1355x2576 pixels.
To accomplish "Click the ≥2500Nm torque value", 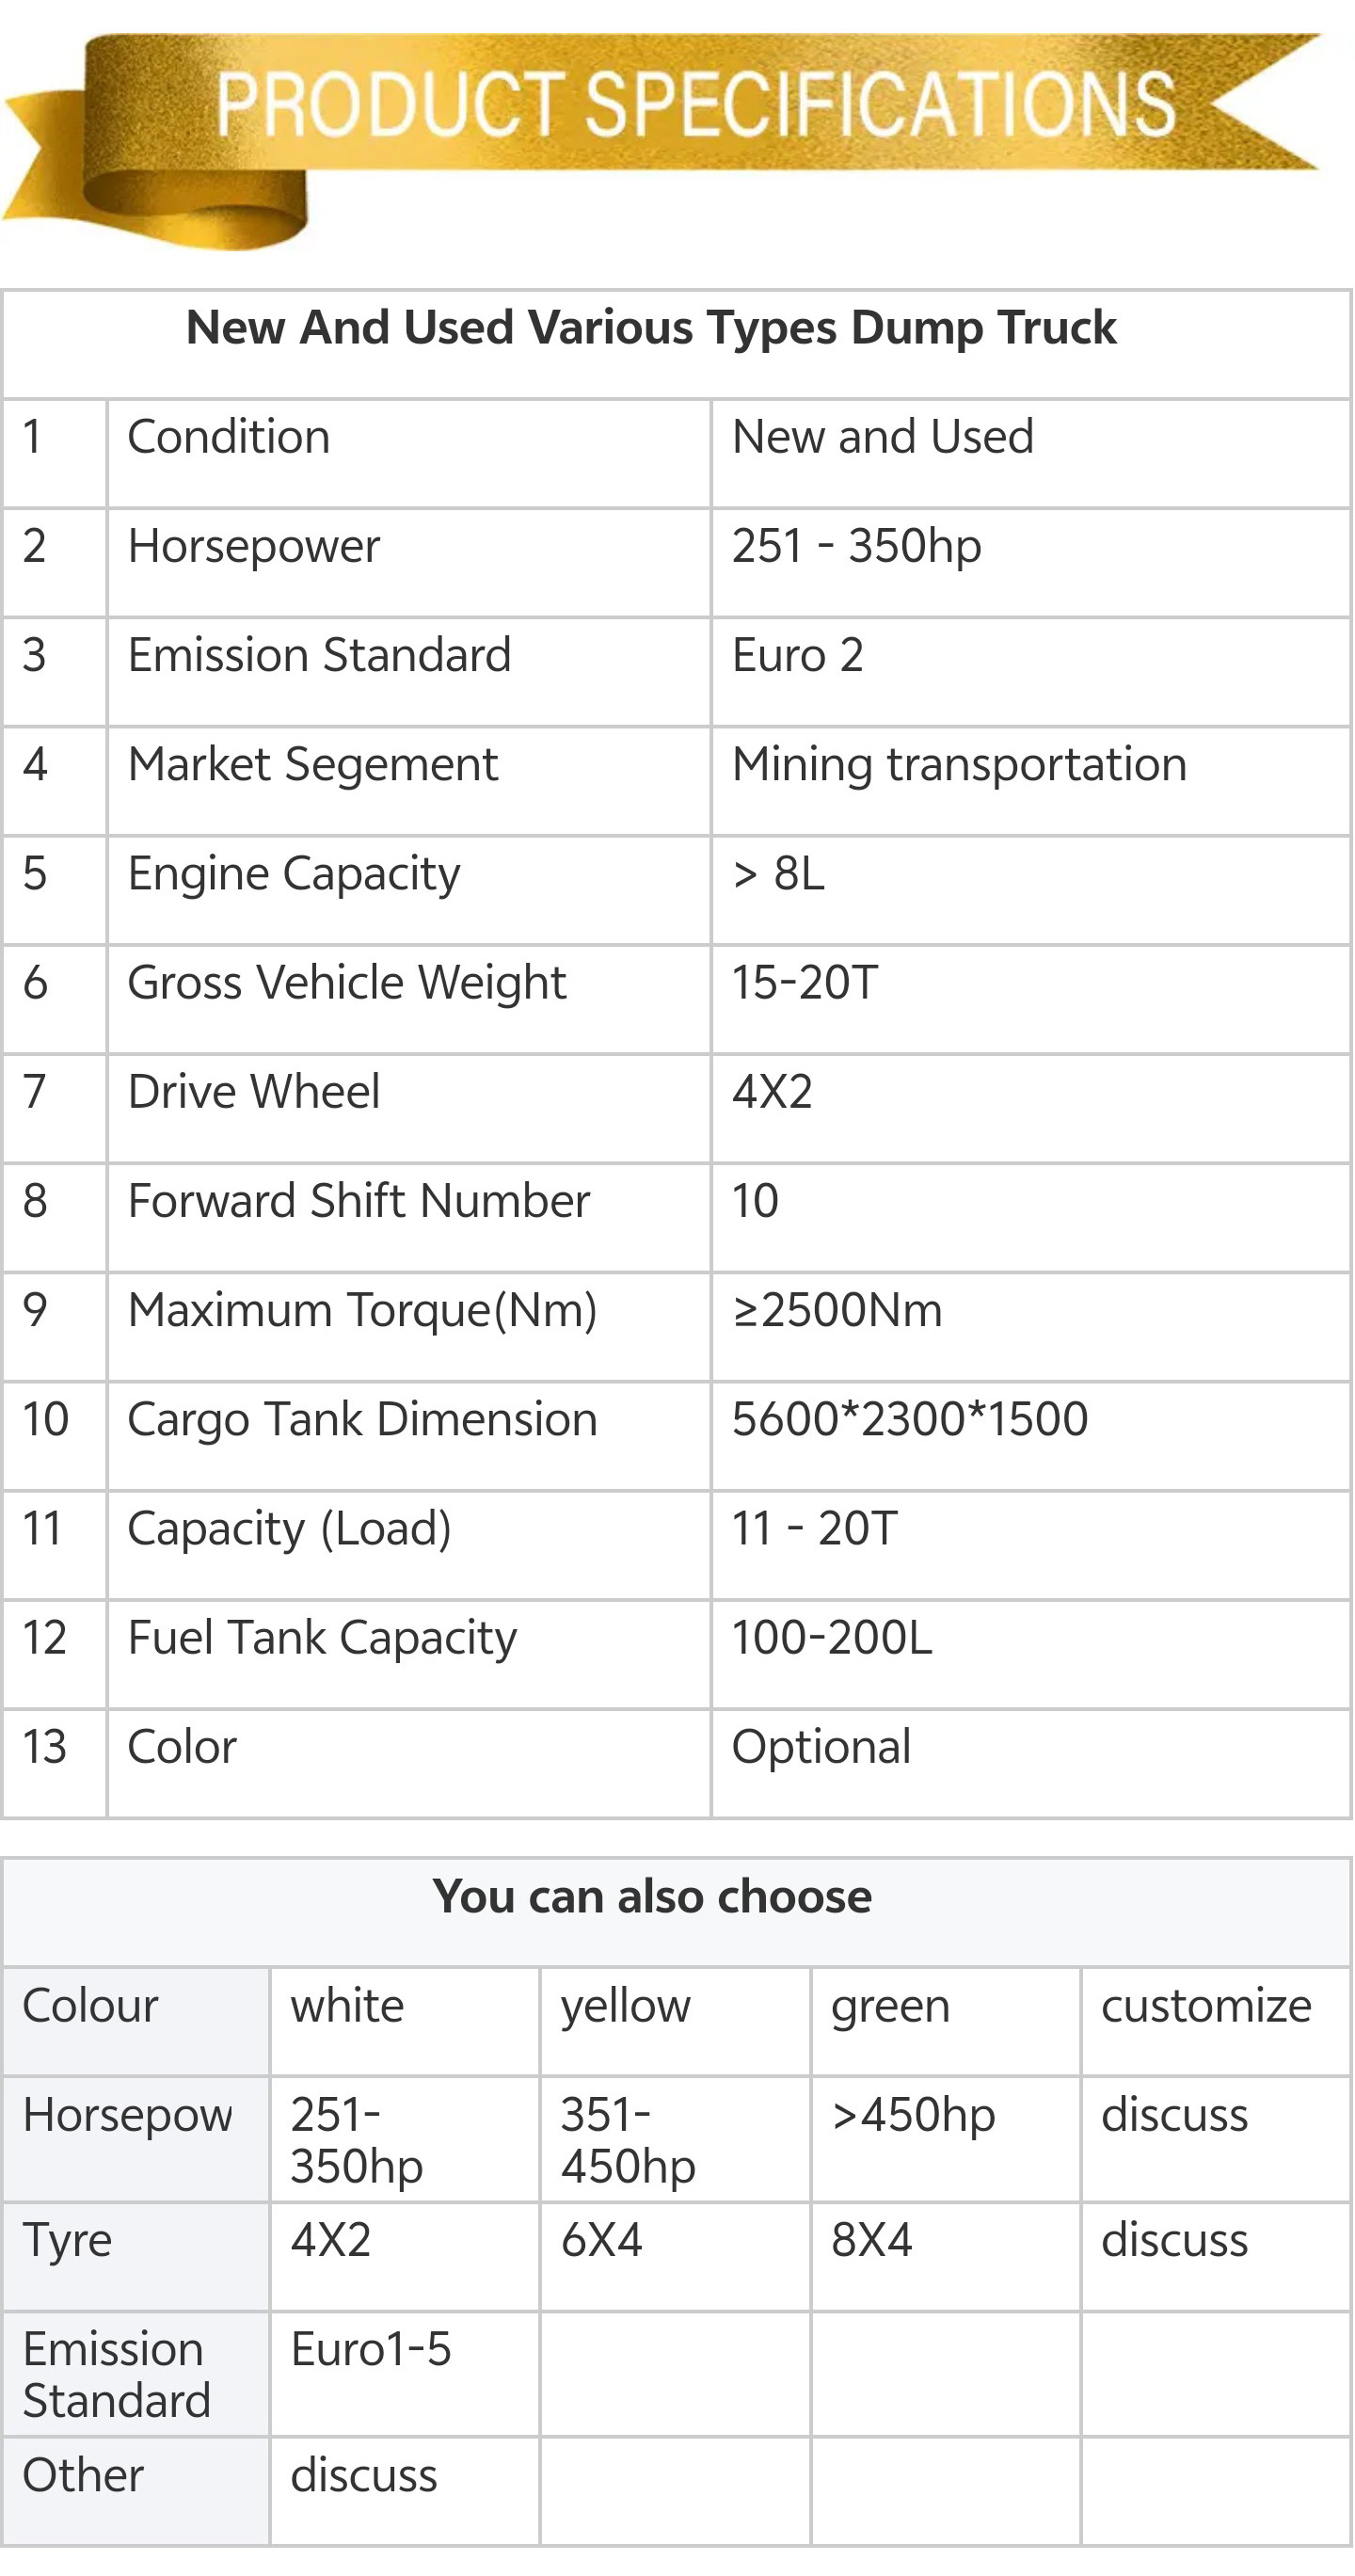I will coord(838,1310).
